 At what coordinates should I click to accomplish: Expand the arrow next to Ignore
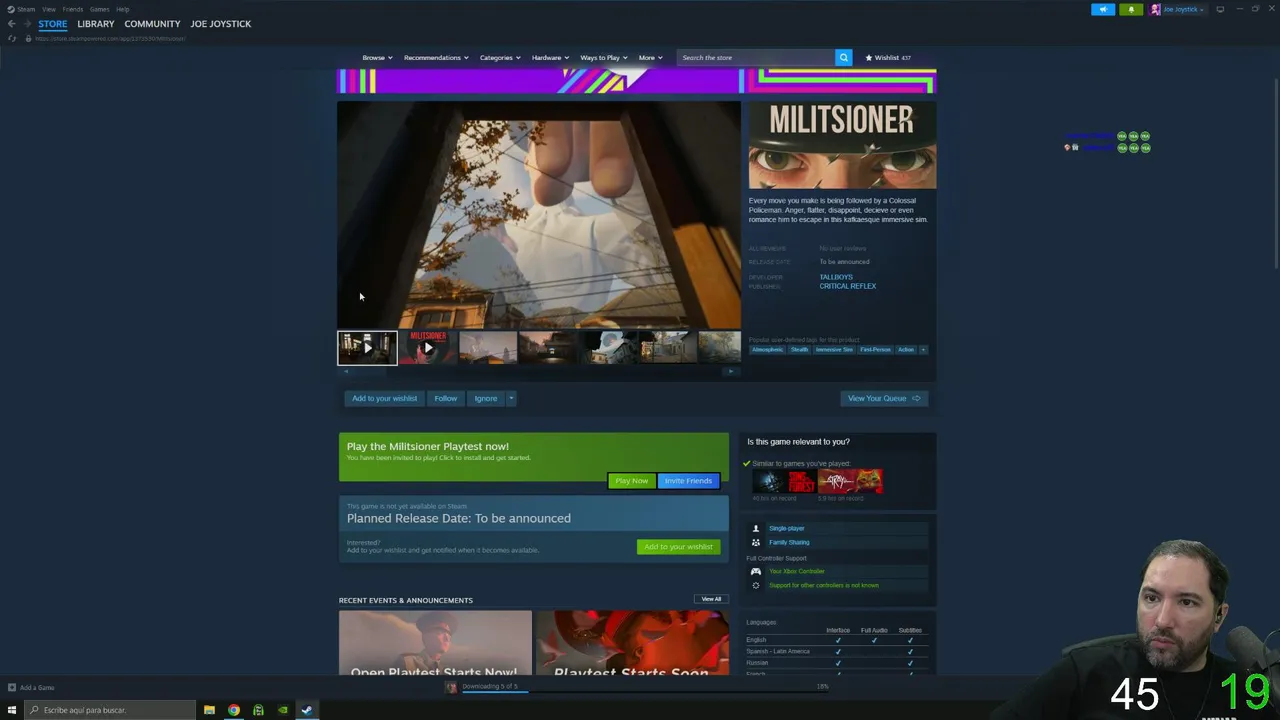click(511, 398)
